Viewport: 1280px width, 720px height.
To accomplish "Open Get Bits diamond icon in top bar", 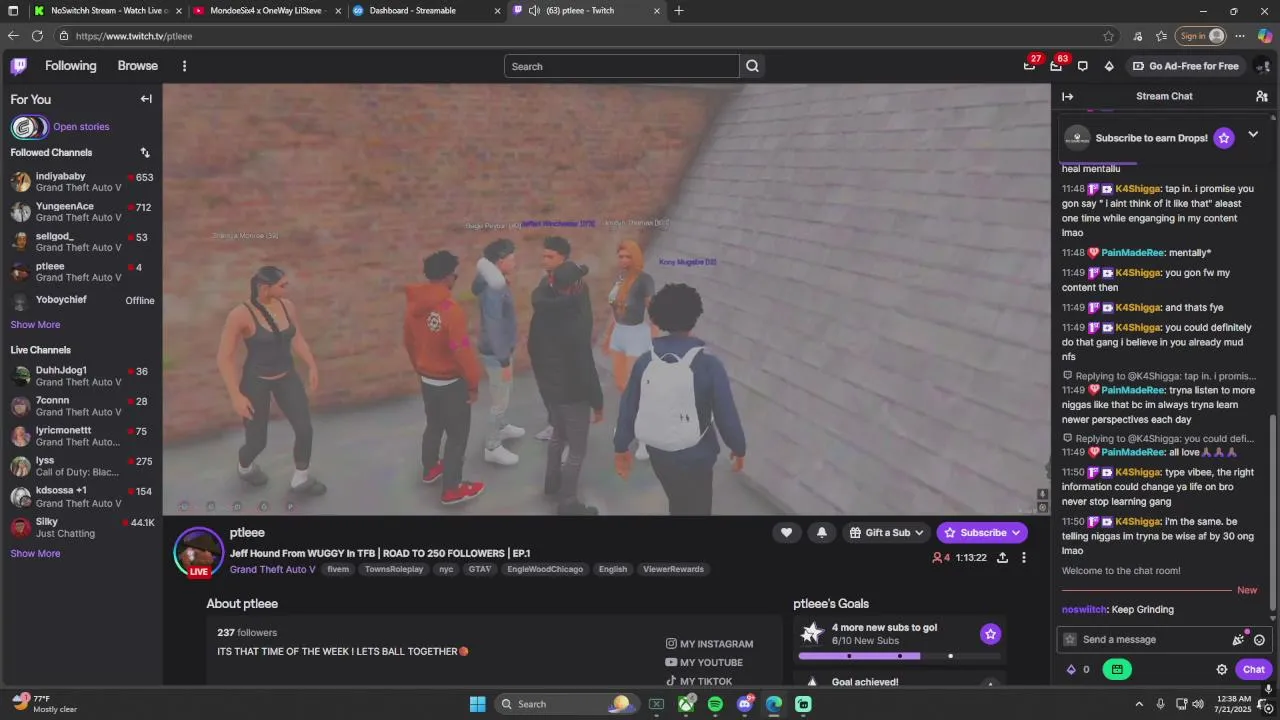I will coord(1109,66).
